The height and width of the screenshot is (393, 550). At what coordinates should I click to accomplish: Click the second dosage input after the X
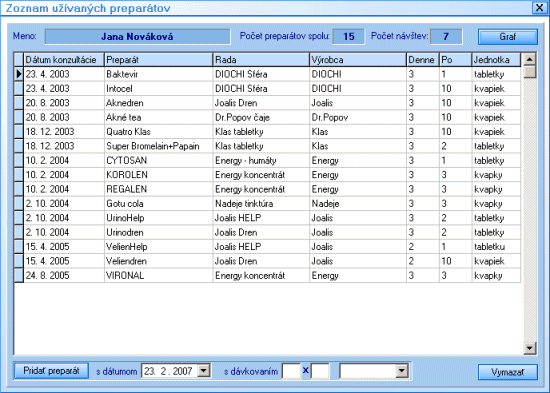tap(320, 371)
